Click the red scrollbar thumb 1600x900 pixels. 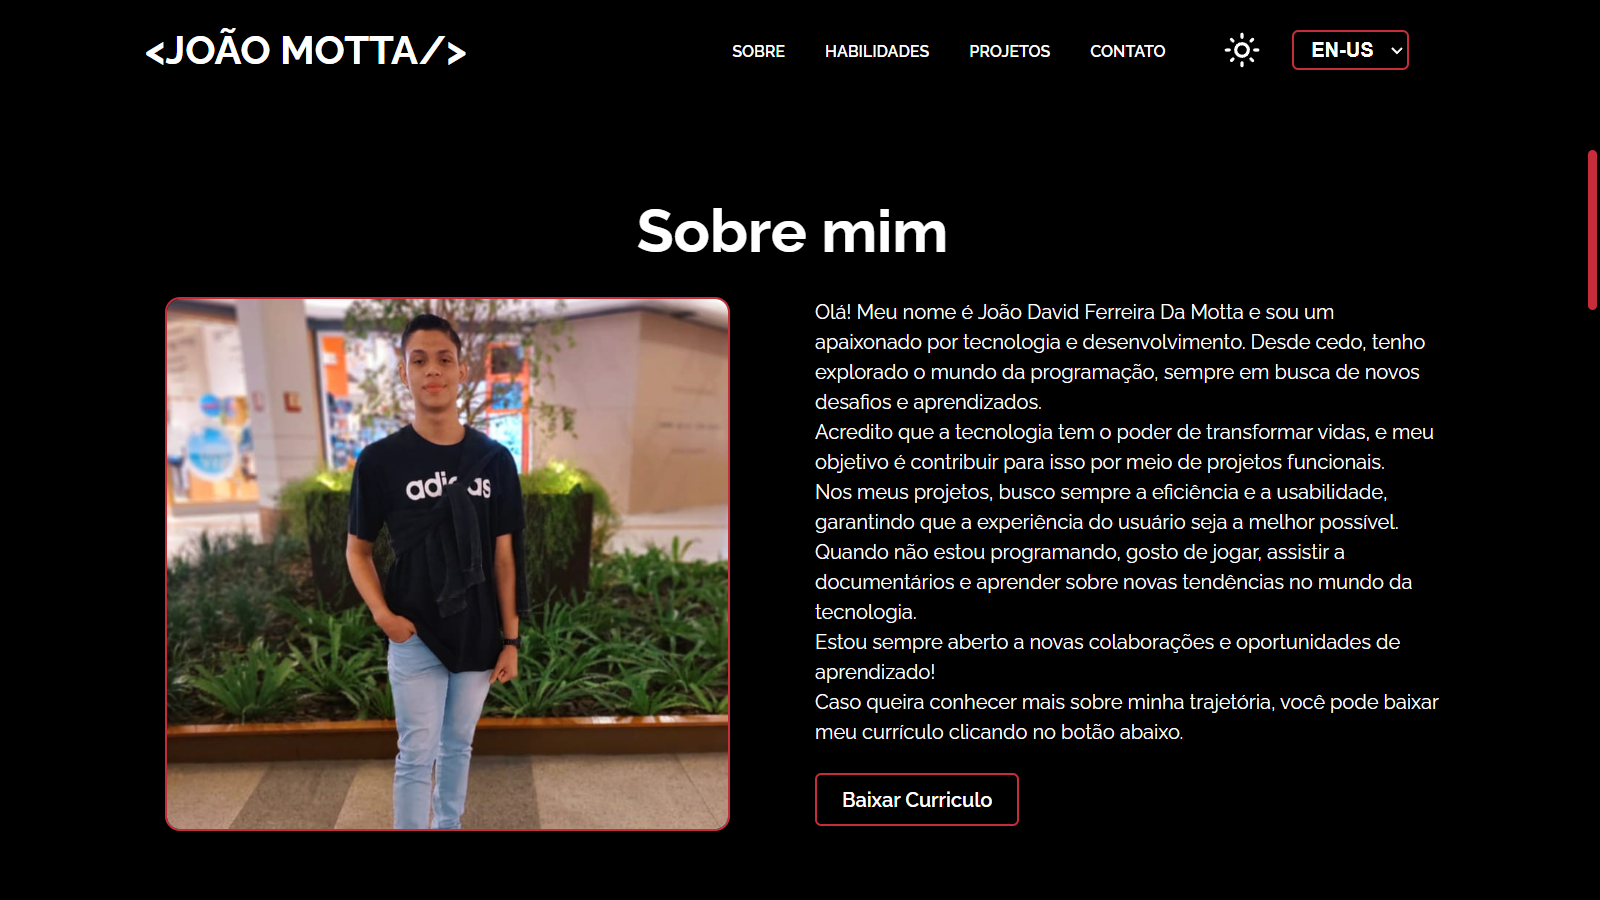[x=1592, y=230]
